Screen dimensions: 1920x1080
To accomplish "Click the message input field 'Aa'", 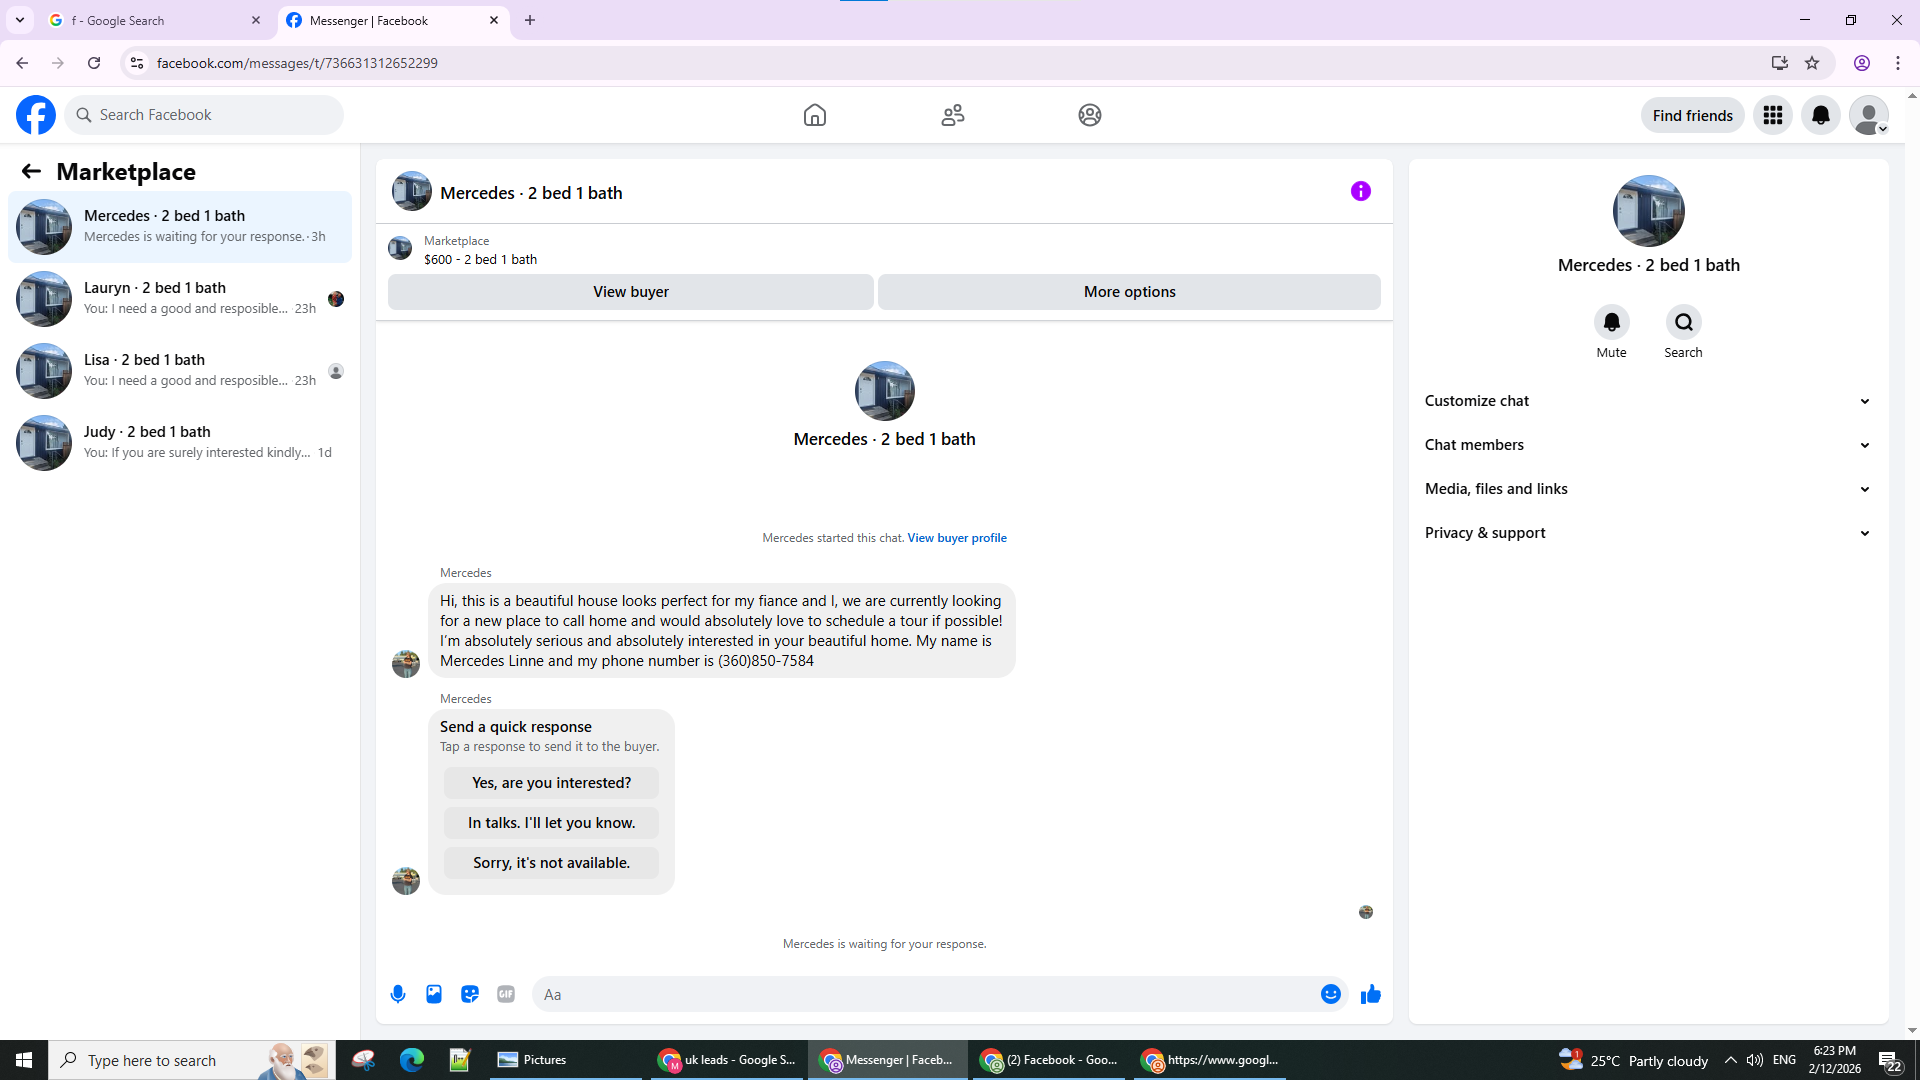I will click(x=925, y=994).
